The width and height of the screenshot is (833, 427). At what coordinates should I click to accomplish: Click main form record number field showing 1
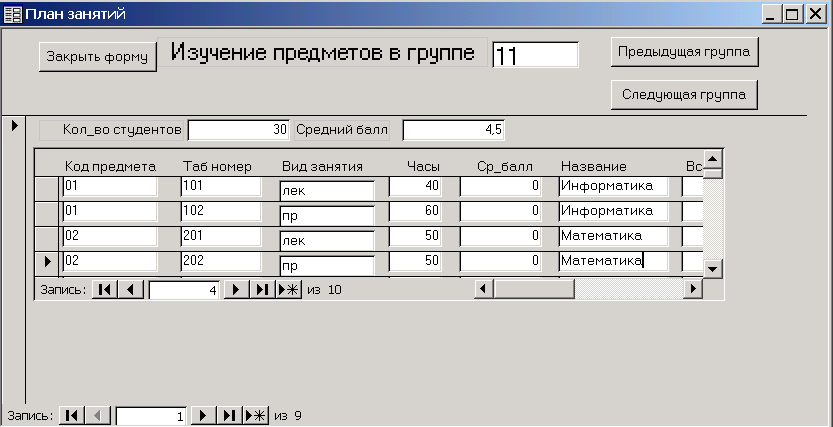tap(151, 416)
